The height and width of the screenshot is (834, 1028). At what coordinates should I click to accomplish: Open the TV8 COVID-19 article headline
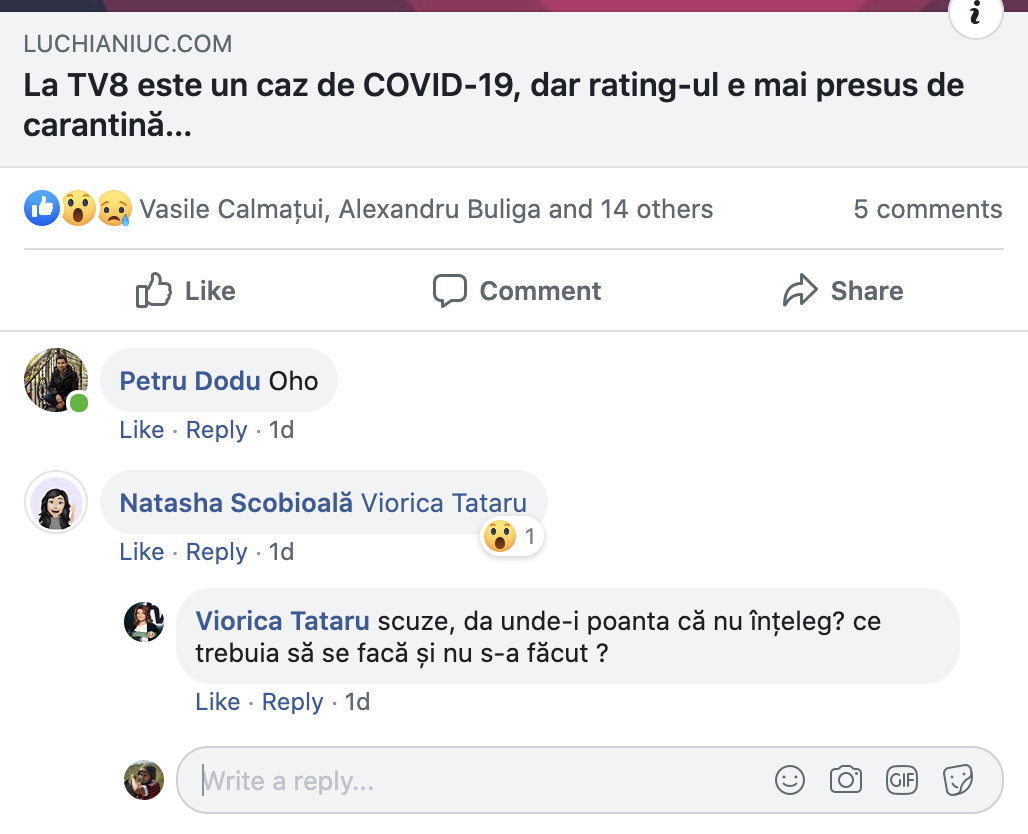pyautogui.click(x=494, y=105)
